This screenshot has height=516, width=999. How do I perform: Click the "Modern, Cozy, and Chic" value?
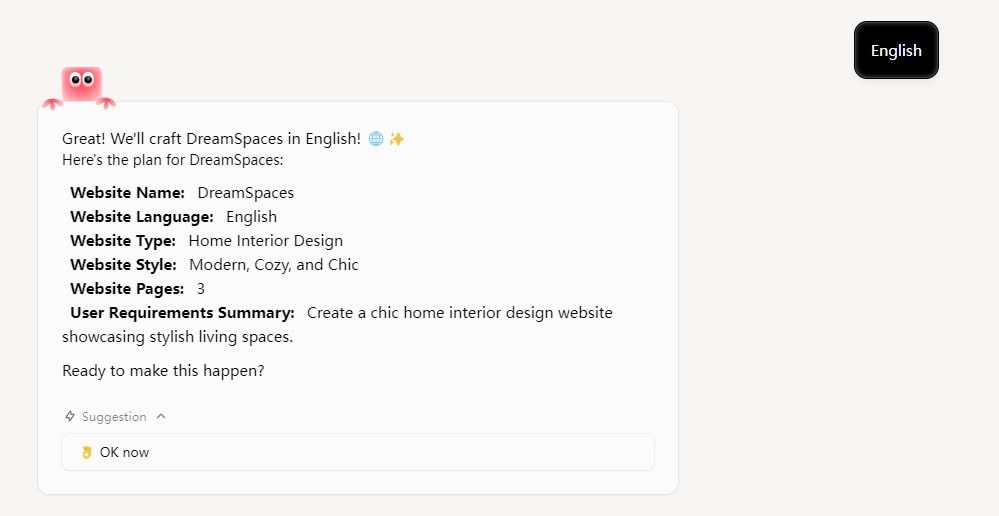pos(273,264)
